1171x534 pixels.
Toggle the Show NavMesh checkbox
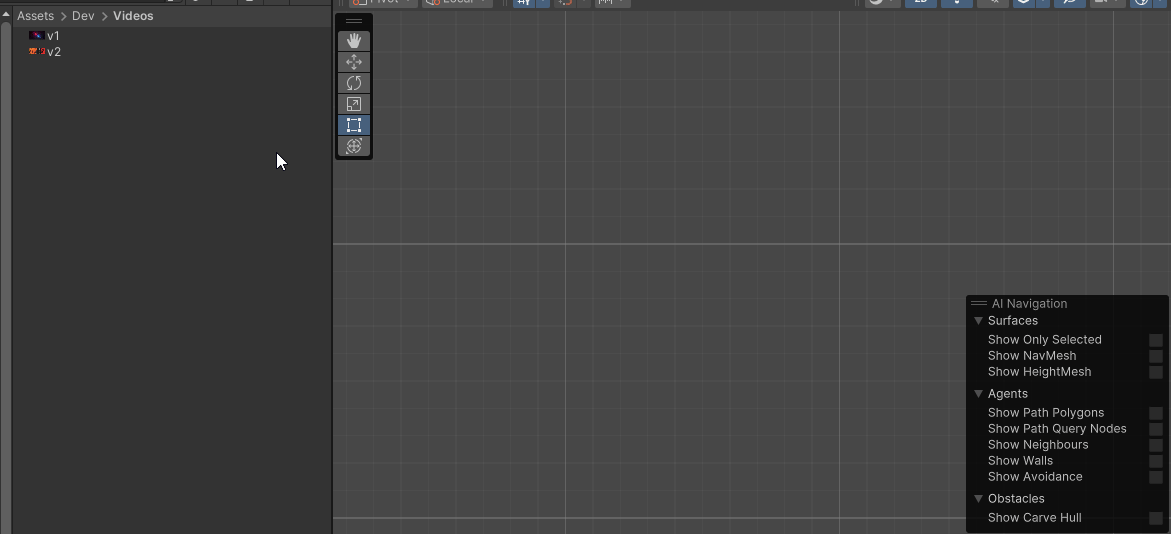point(1155,356)
